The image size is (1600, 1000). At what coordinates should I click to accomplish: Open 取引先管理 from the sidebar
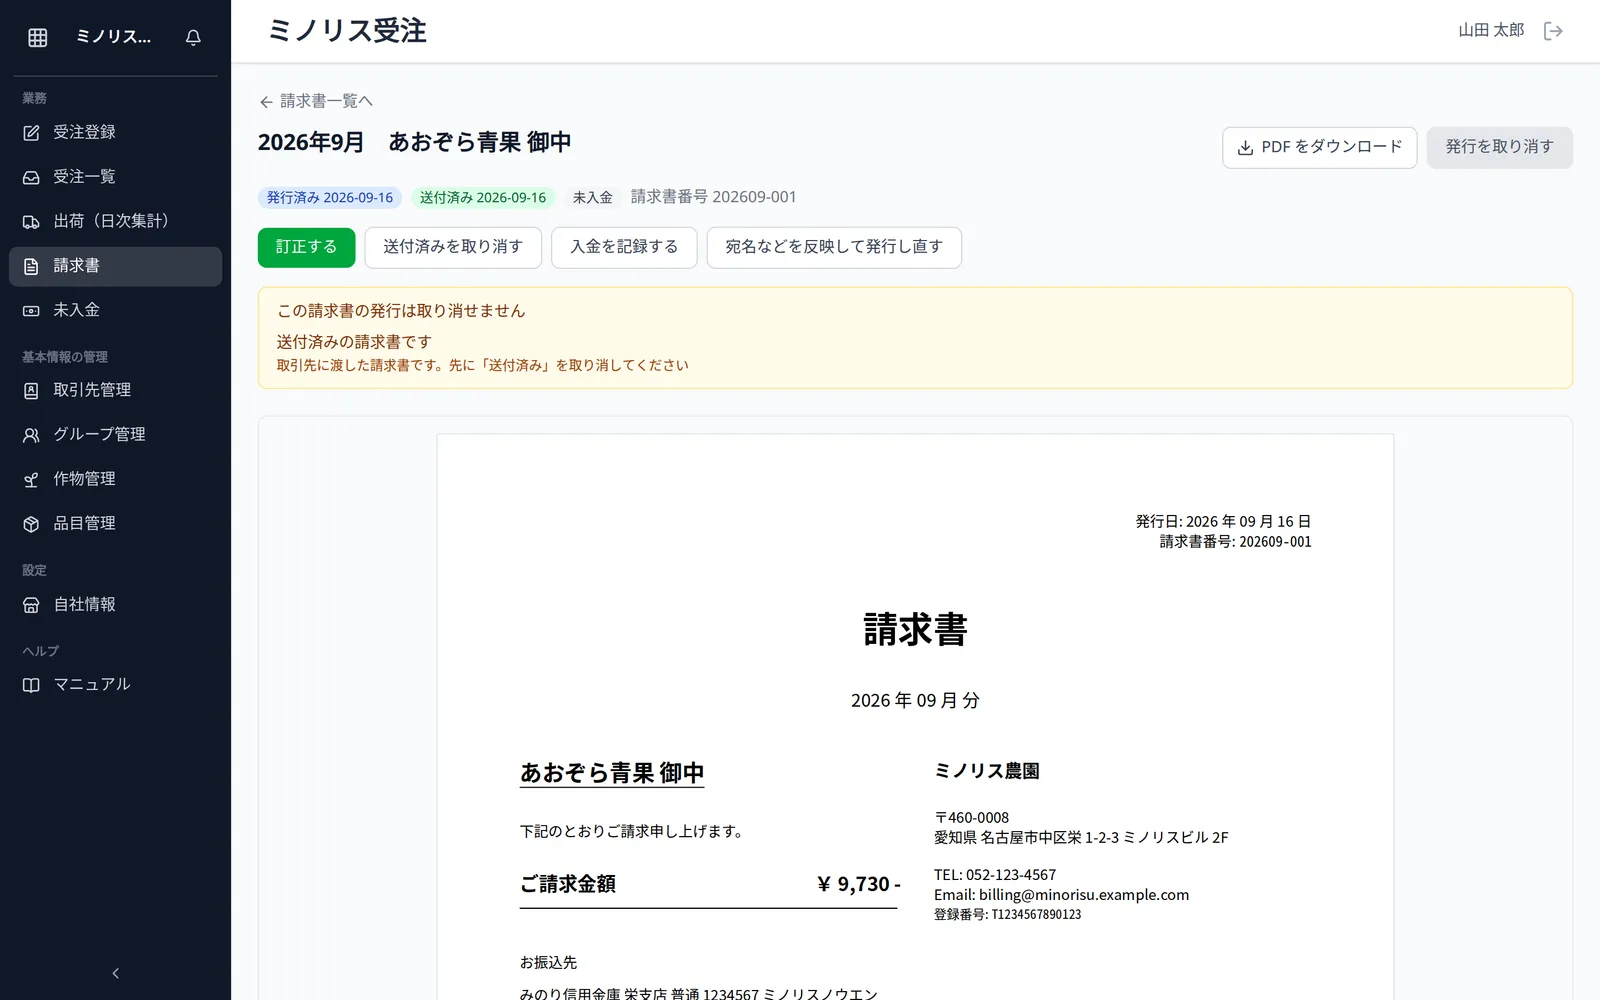coord(116,390)
